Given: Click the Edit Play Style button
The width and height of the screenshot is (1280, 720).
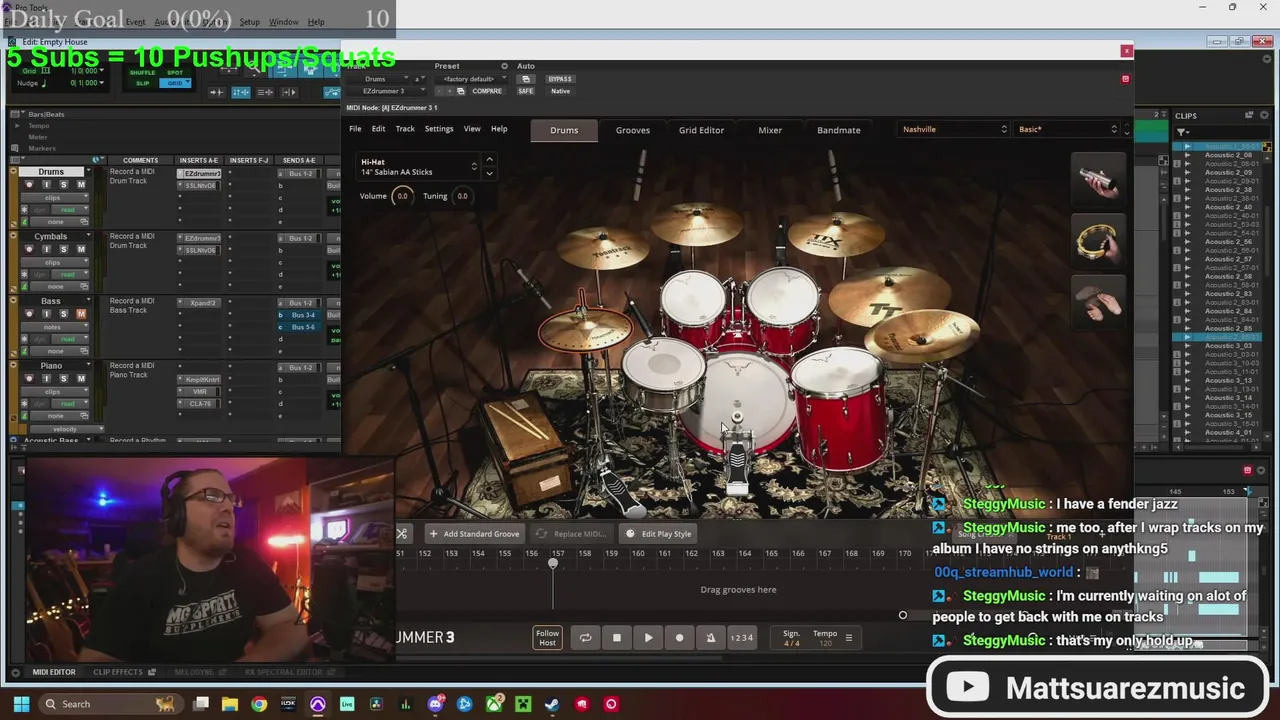Looking at the screenshot, I should [658, 534].
